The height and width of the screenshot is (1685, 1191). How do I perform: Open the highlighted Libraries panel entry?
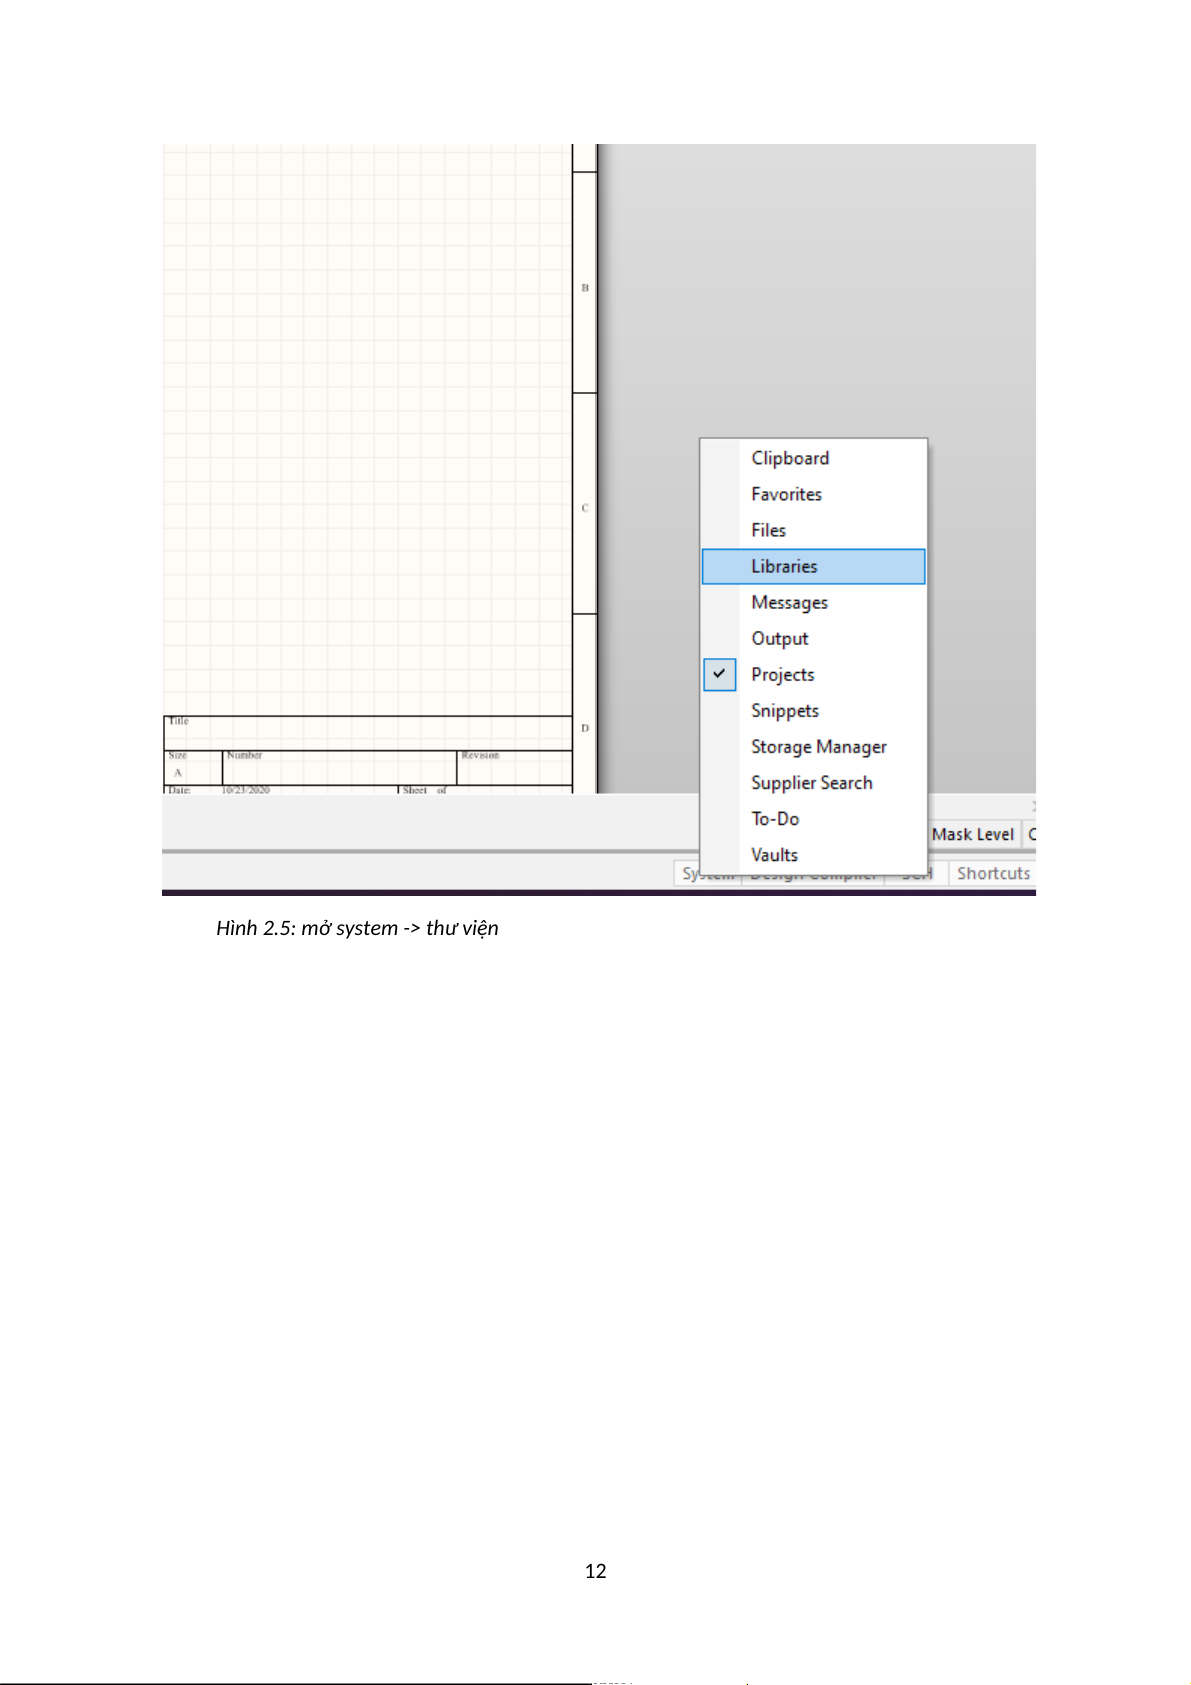click(x=784, y=566)
